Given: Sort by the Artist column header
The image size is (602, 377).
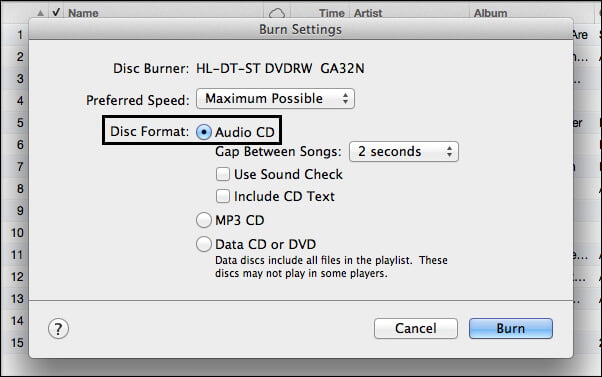Looking at the screenshot, I should (368, 13).
